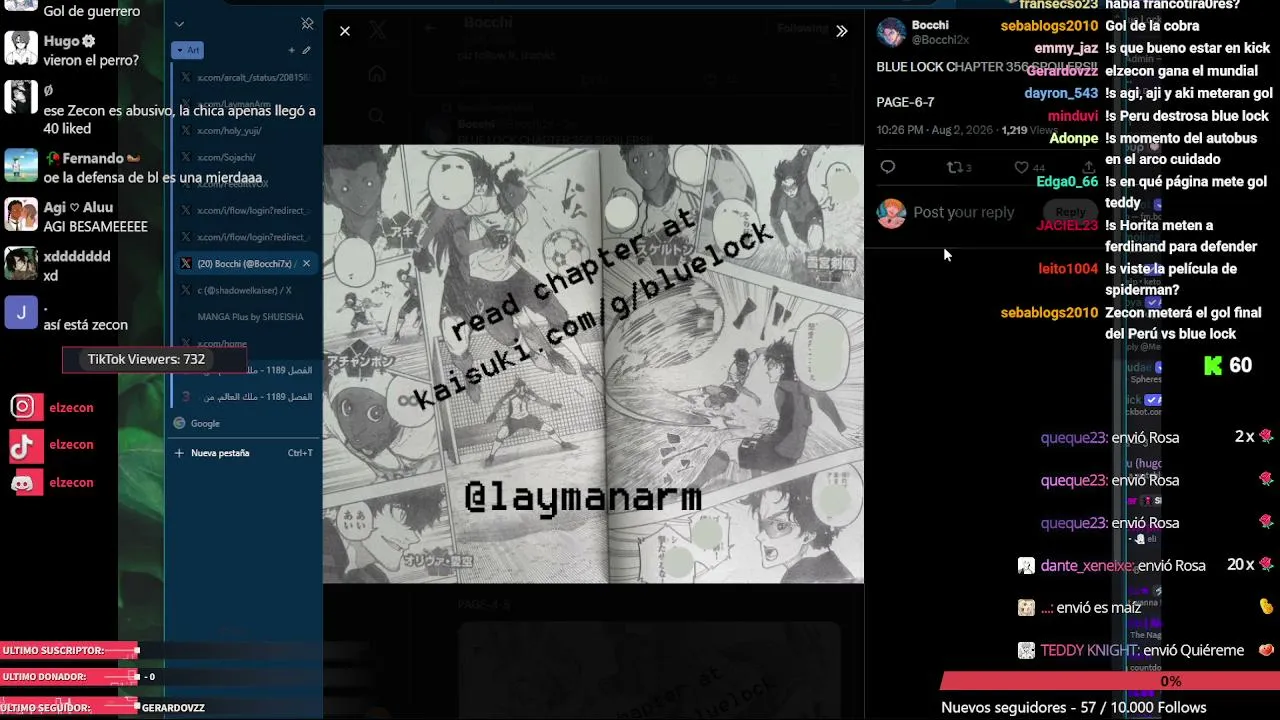Switch to the MANGA Plus by SHUEISHA tab
Image resolution: width=1280 pixels, height=720 pixels.
tap(245, 317)
